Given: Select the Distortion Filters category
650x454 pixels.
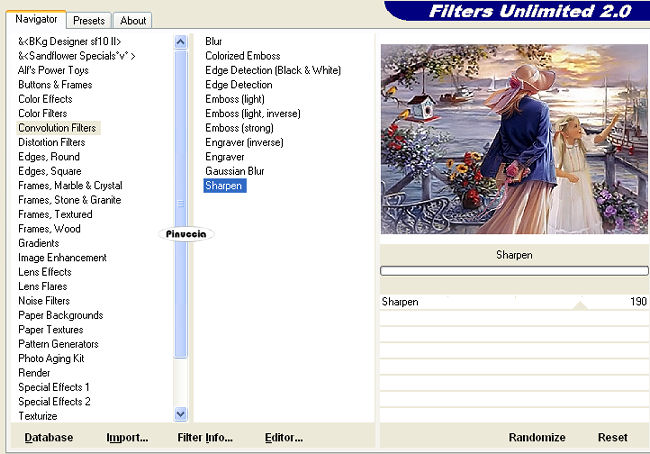Looking at the screenshot, I should tap(51, 142).
